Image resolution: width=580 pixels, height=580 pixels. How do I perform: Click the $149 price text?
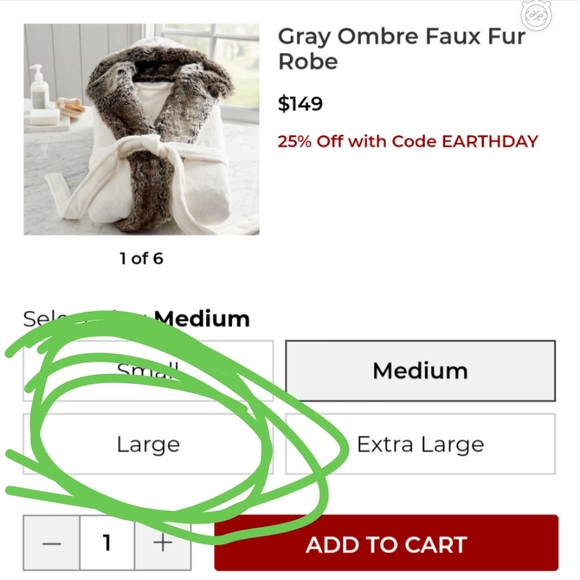click(x=300, y=103)
